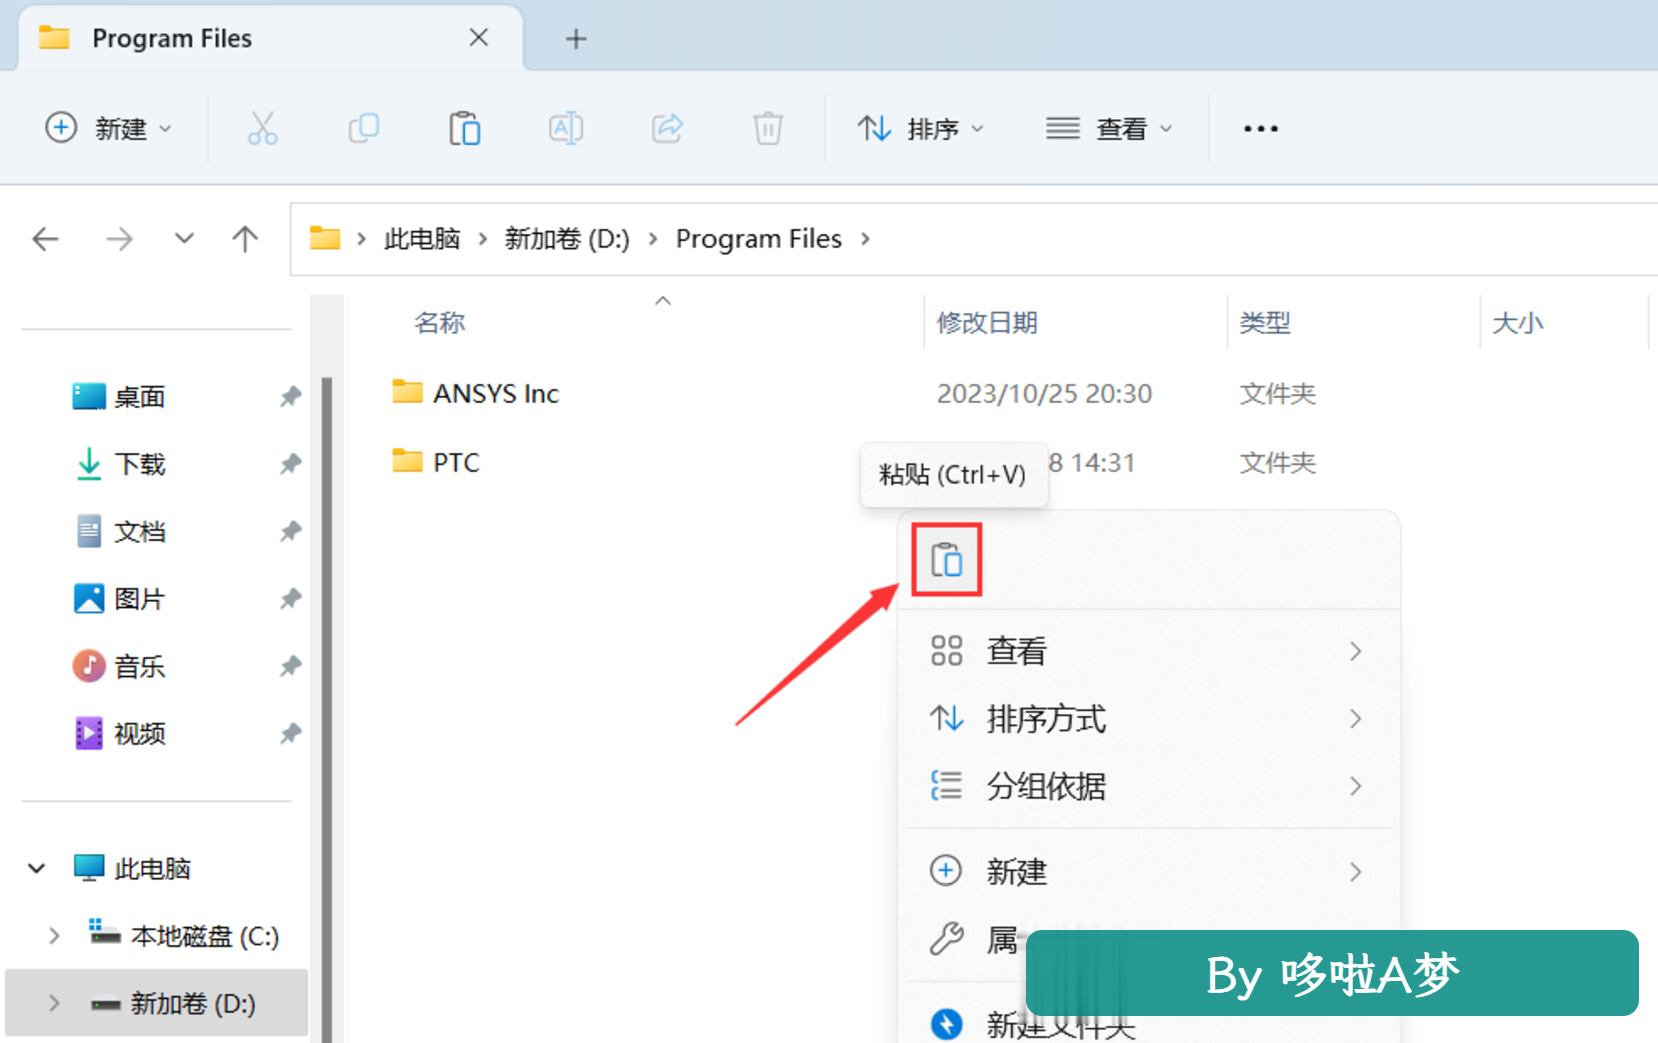Click the Share icon in toolbar
1658x1043 pixels.
[667, 129]
